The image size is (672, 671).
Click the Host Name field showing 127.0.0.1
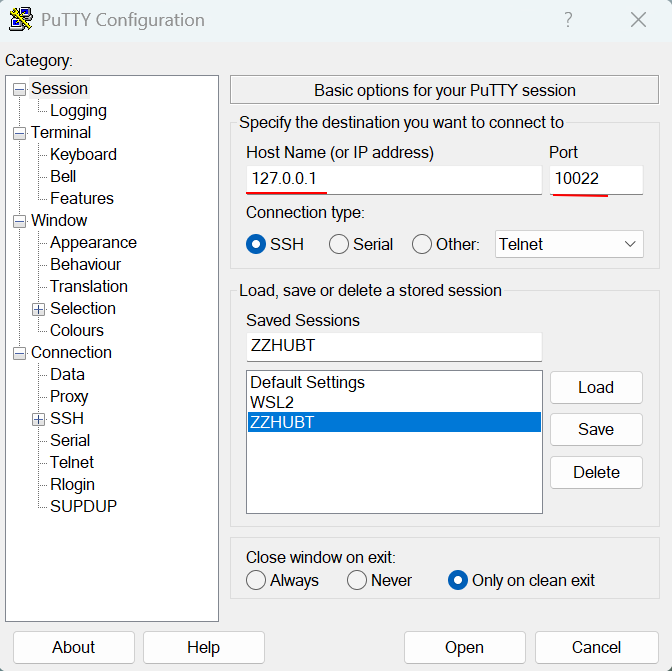click(x=394, y=180)
